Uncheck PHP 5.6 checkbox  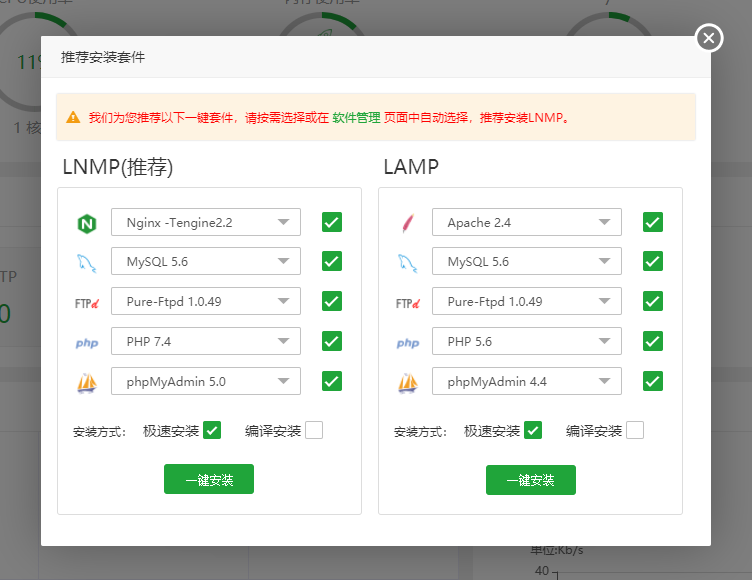click(653, 341)
